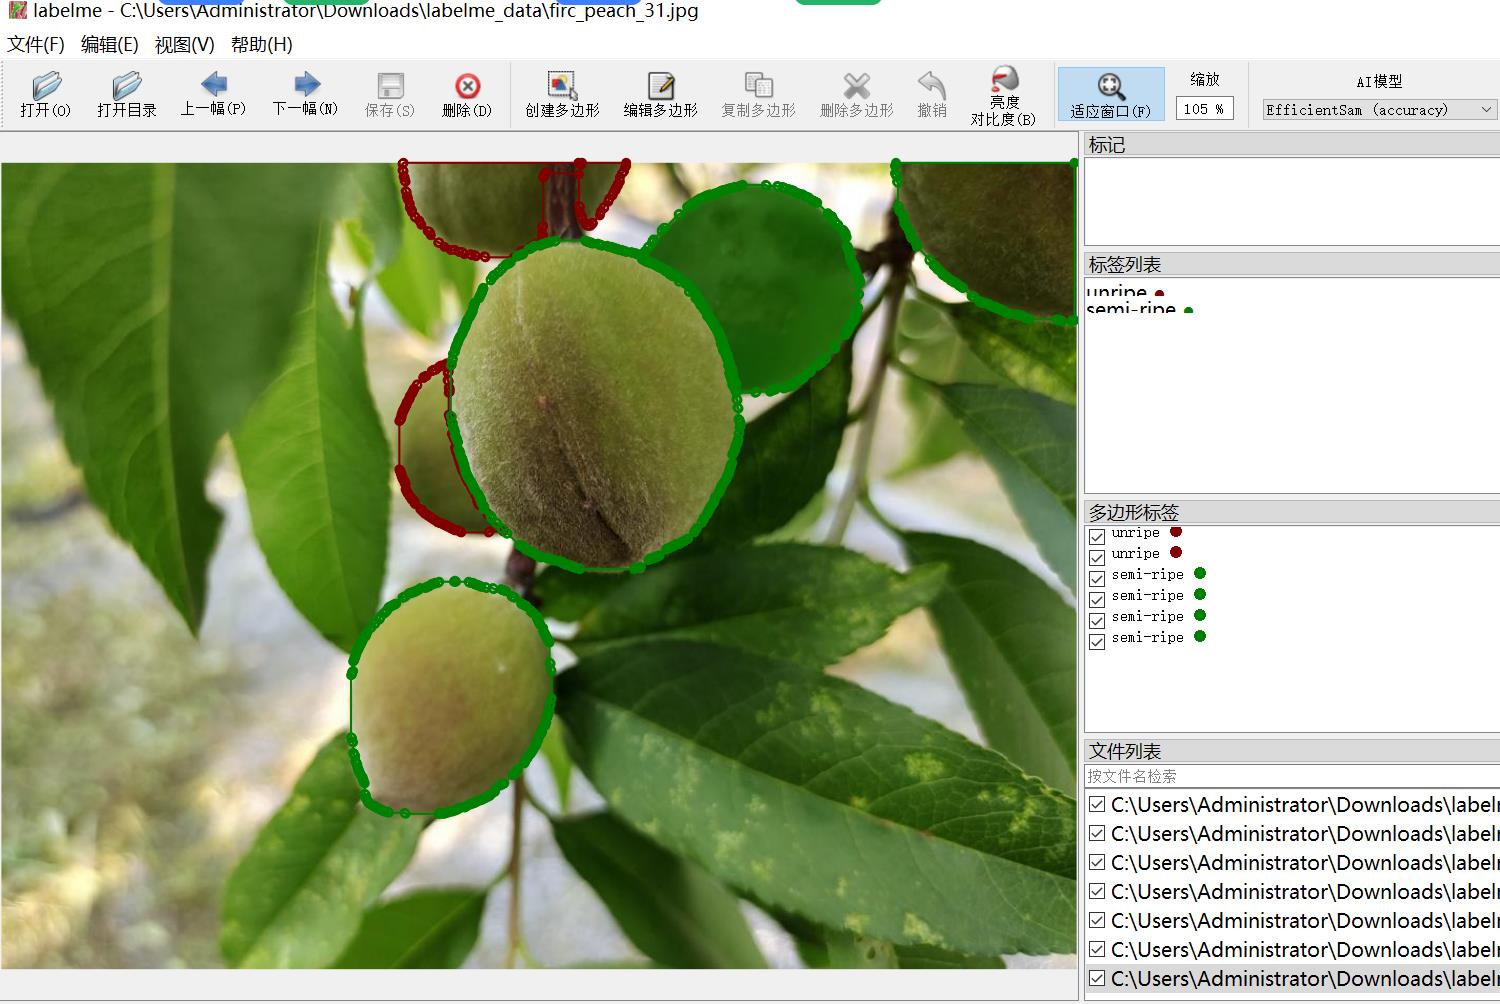Click Fit Window (适应窗口) button
Screen dimensions: 1500x1004
pyautogui.click(x=1110, y=94)
